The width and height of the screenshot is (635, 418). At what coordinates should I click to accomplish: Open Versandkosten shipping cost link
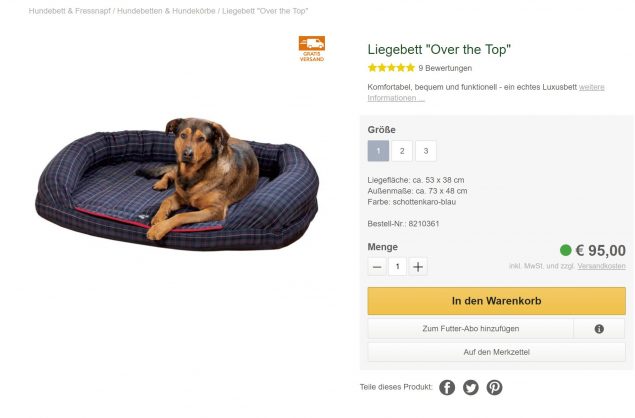[x=601, y=266]
